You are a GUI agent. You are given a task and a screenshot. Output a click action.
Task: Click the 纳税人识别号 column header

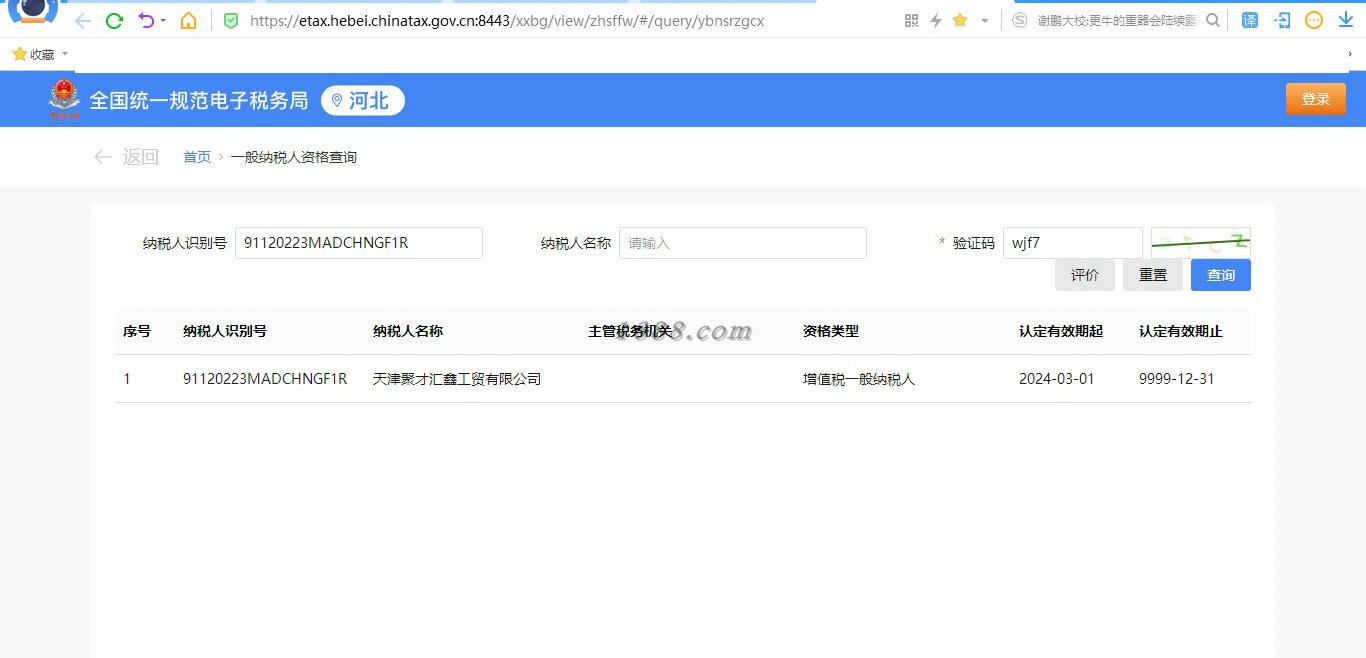(225, 331)
